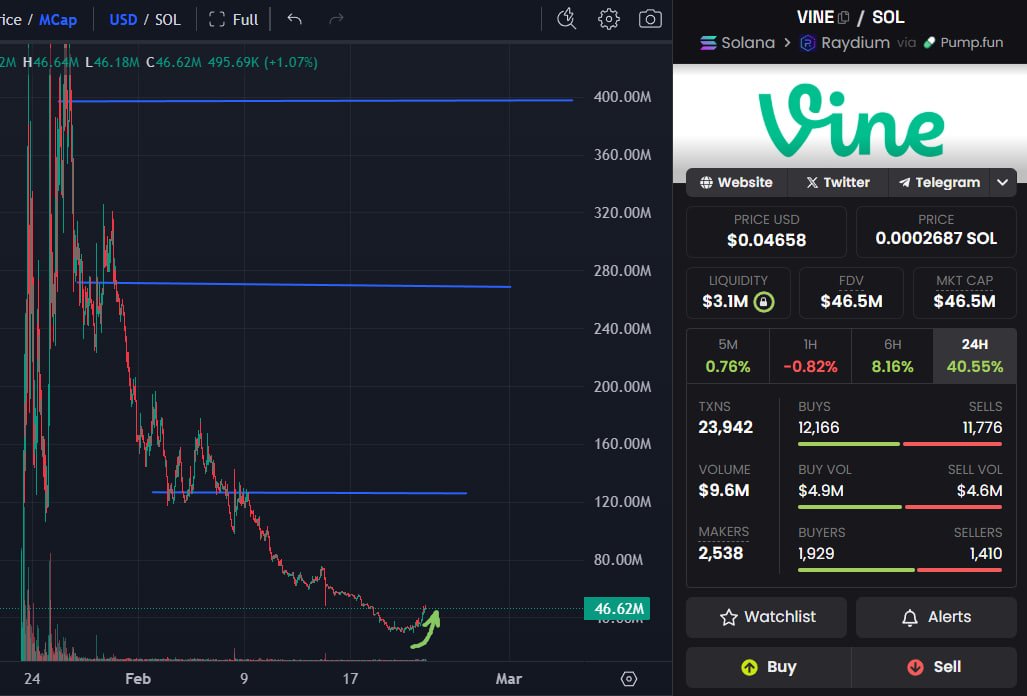Click the Website globe icon
Viewport: 1027px width, 696px height.
click(x=706, y=183)
